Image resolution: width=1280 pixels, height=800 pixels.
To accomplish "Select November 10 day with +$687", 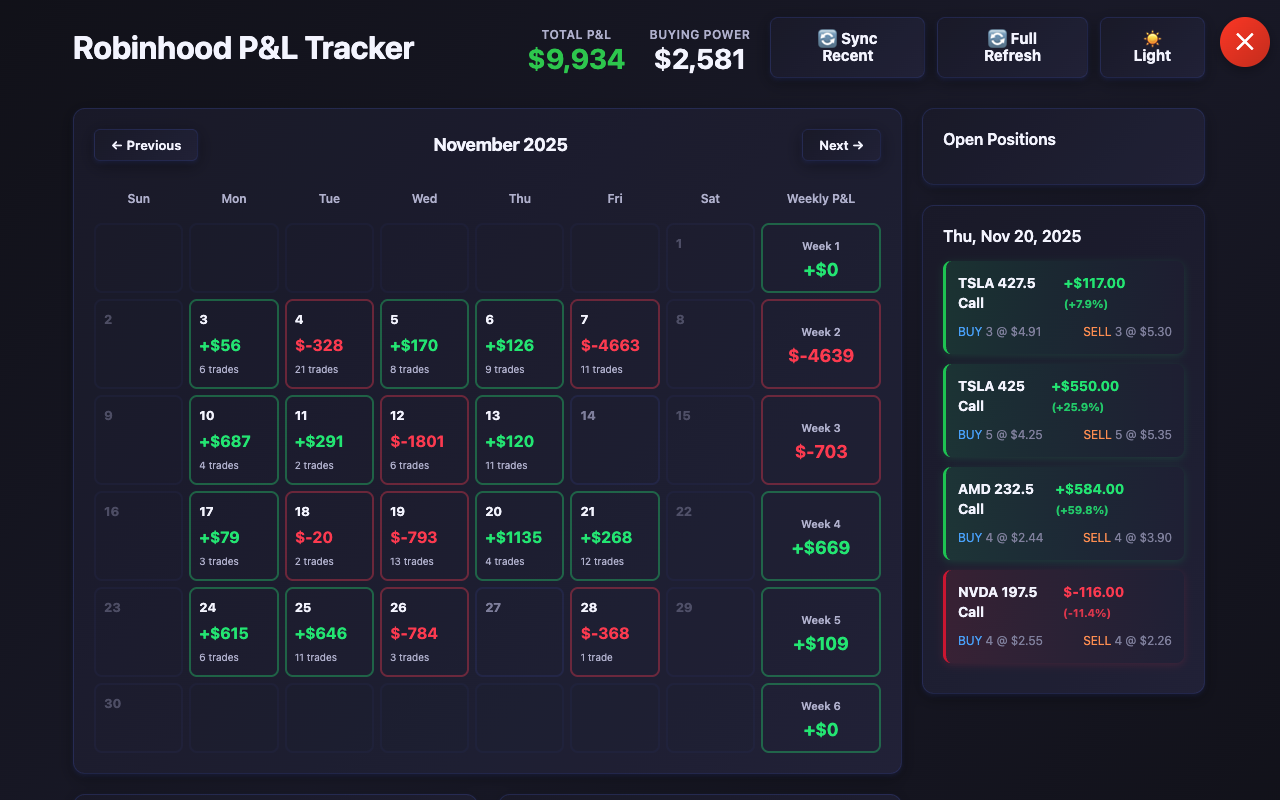I will click(234, 440).
